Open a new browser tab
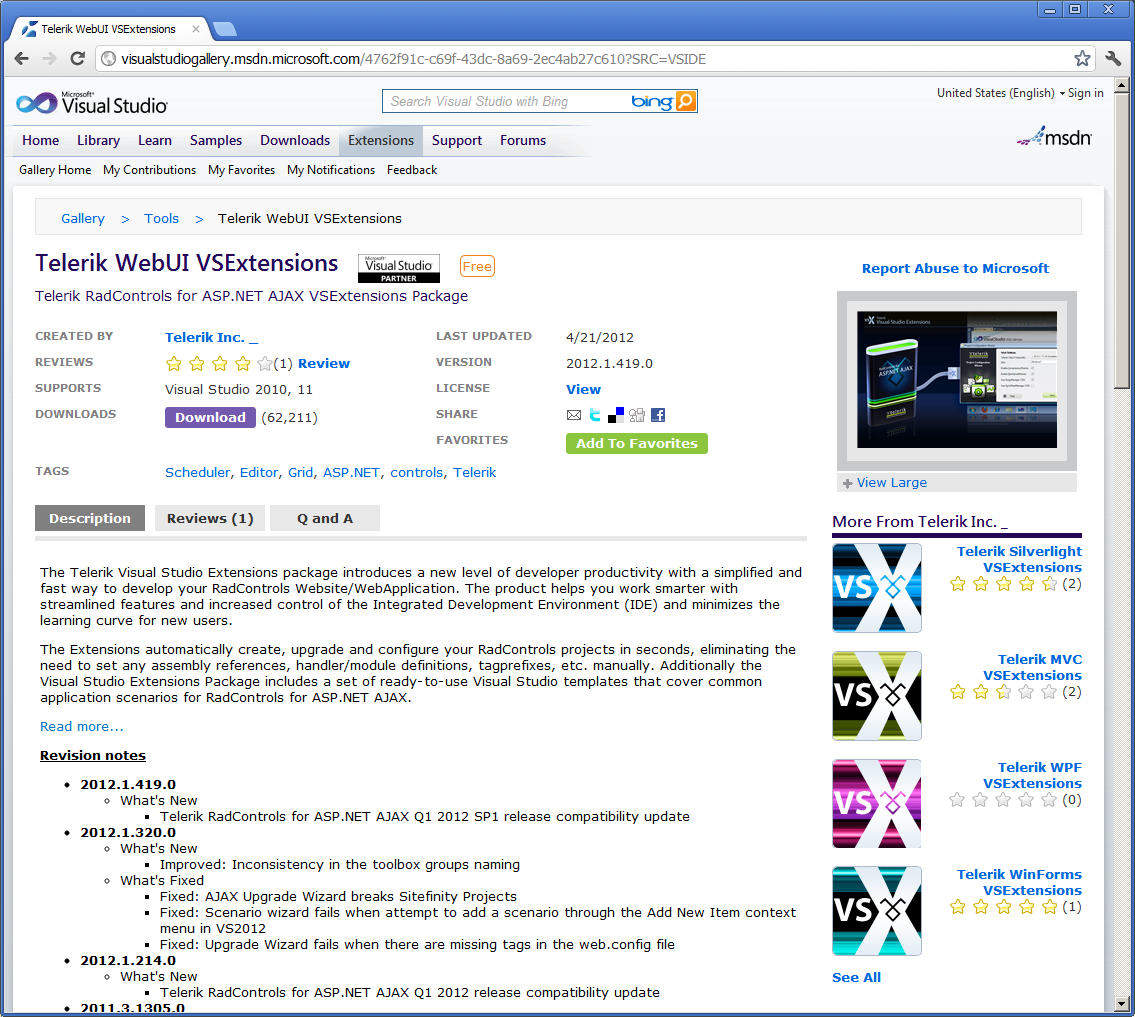Screen dimensions: 1135x1017 point(224,29)
